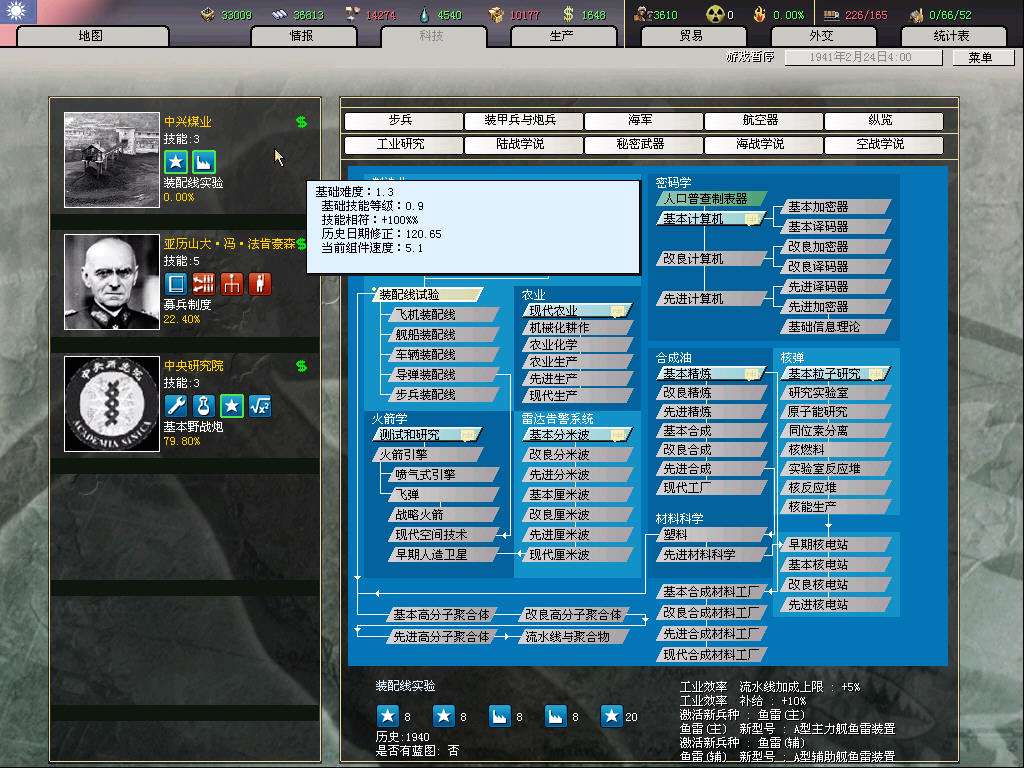Click the book skill icon under 亚历山大·冯·法肯豪森
Image resolution: width=1024 pixels, height=768 pixels.
(176, 283)
